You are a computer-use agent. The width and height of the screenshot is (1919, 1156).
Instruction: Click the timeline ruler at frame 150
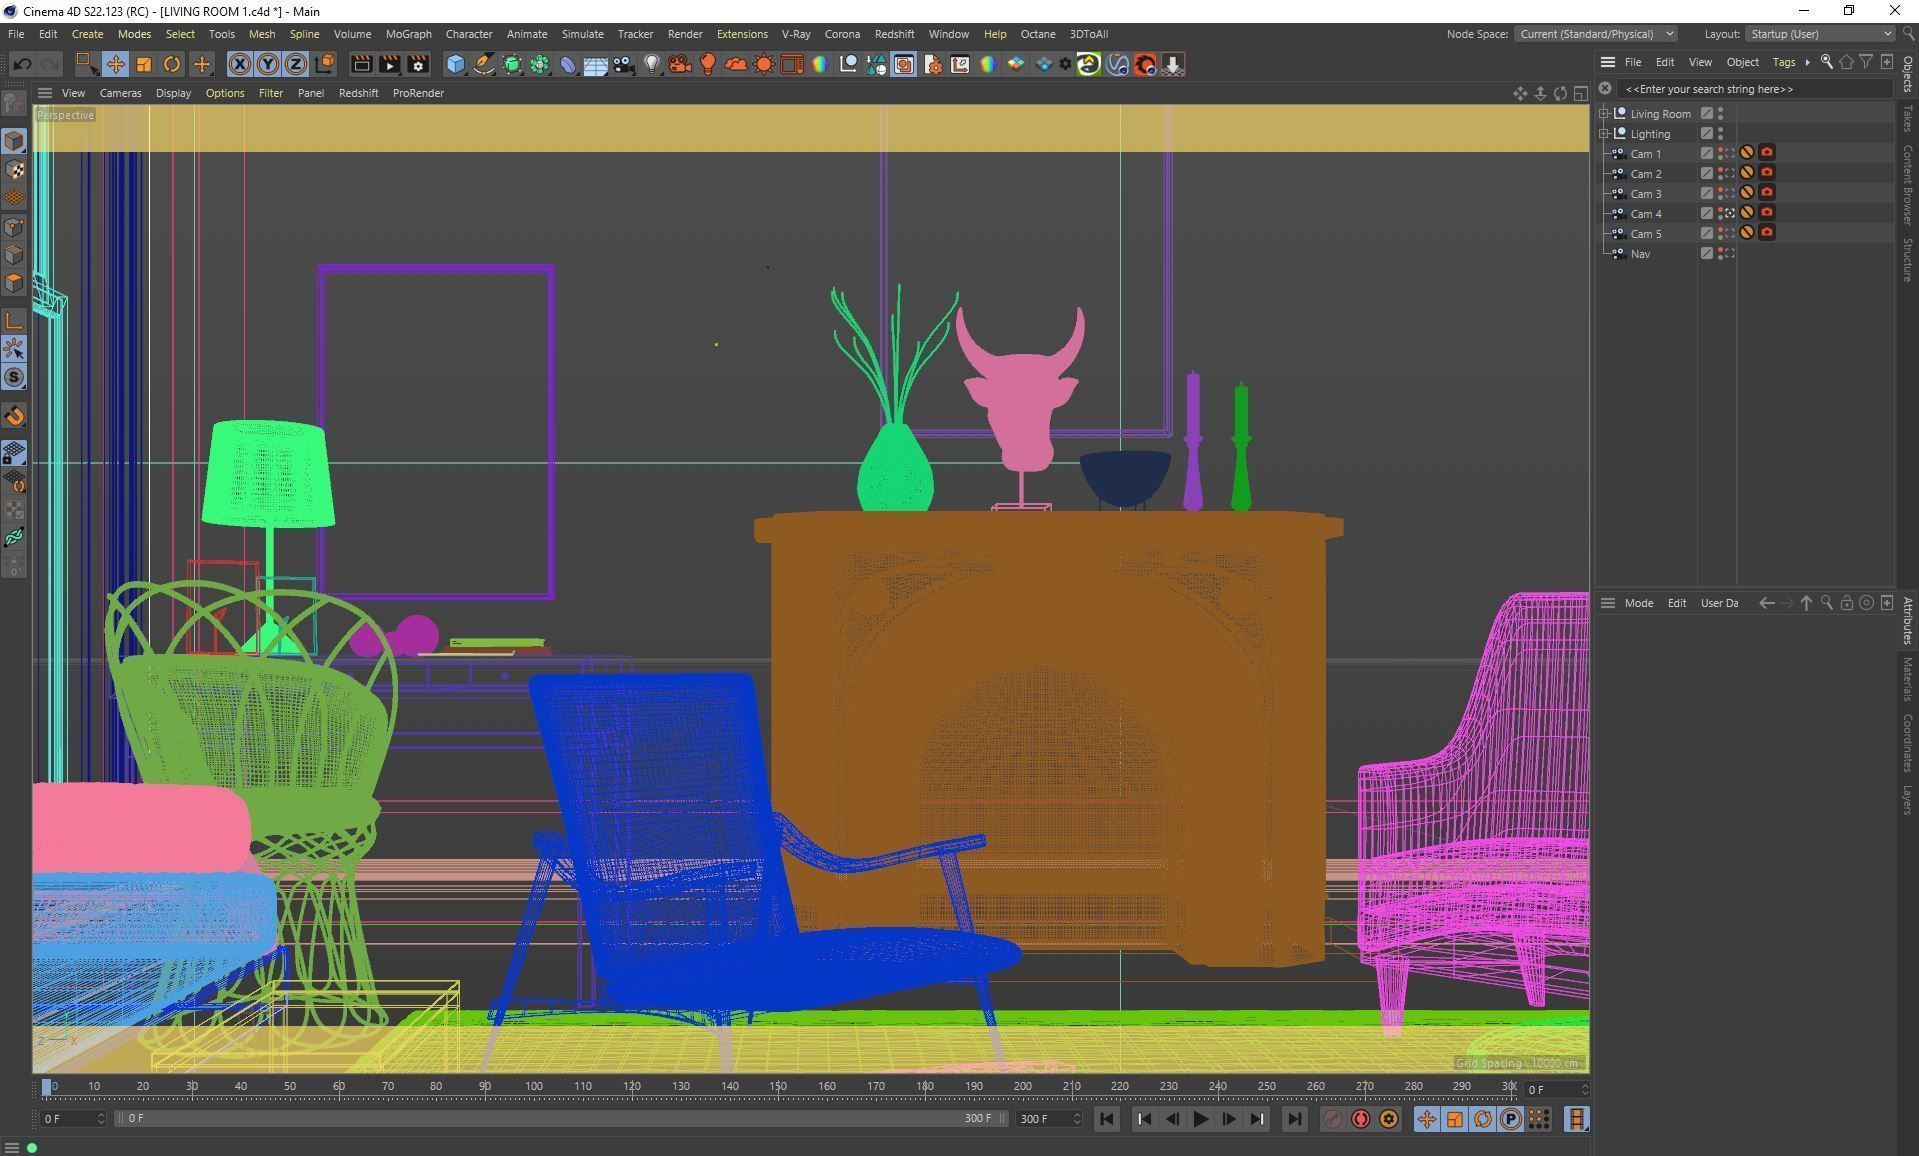778,1087
